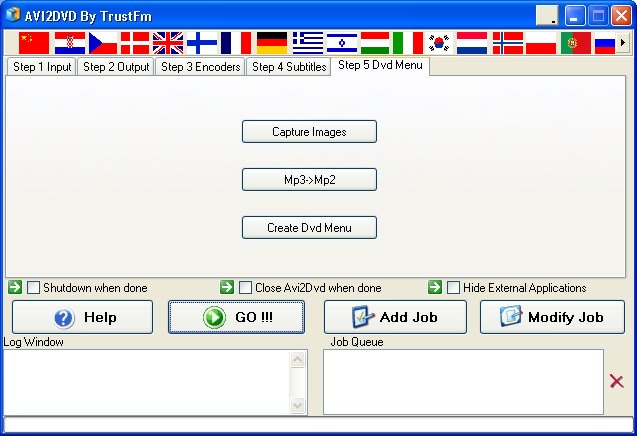The image size is (637, 436).
Task: Pick the Polish flag
Action: pyautogui.click(x=541, y=43)
